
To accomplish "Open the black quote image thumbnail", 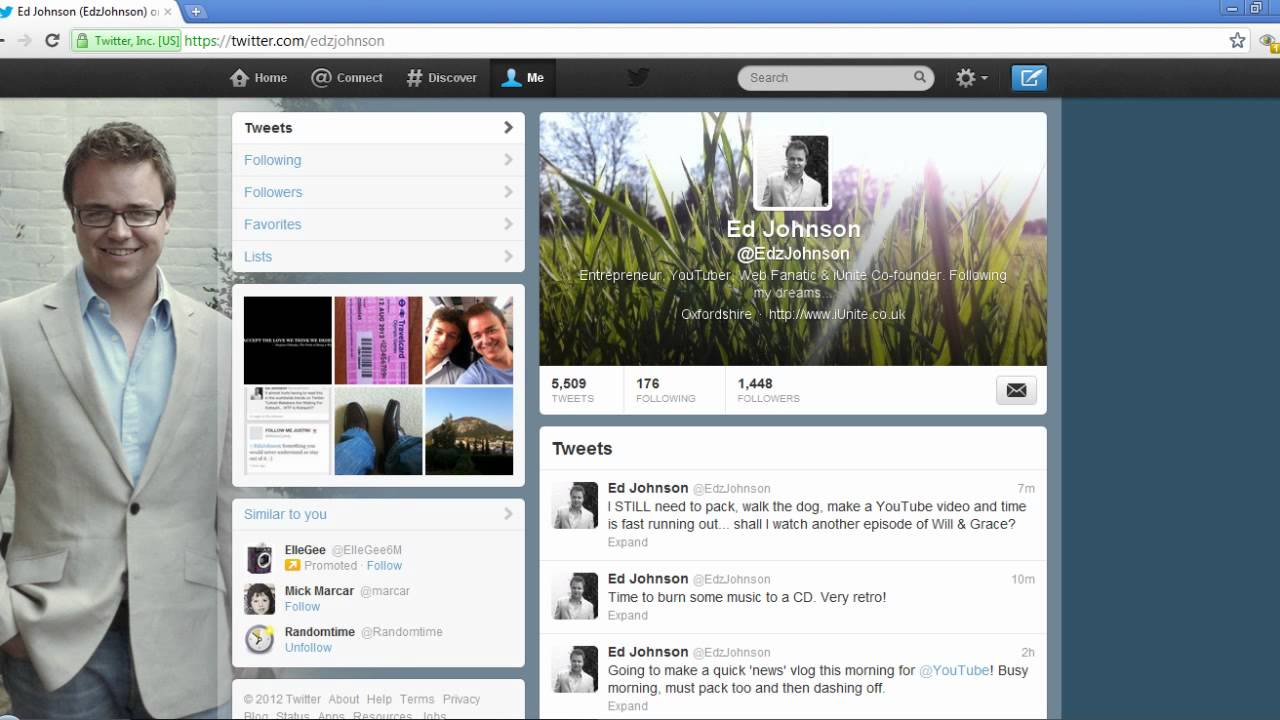I will [288, 340].
